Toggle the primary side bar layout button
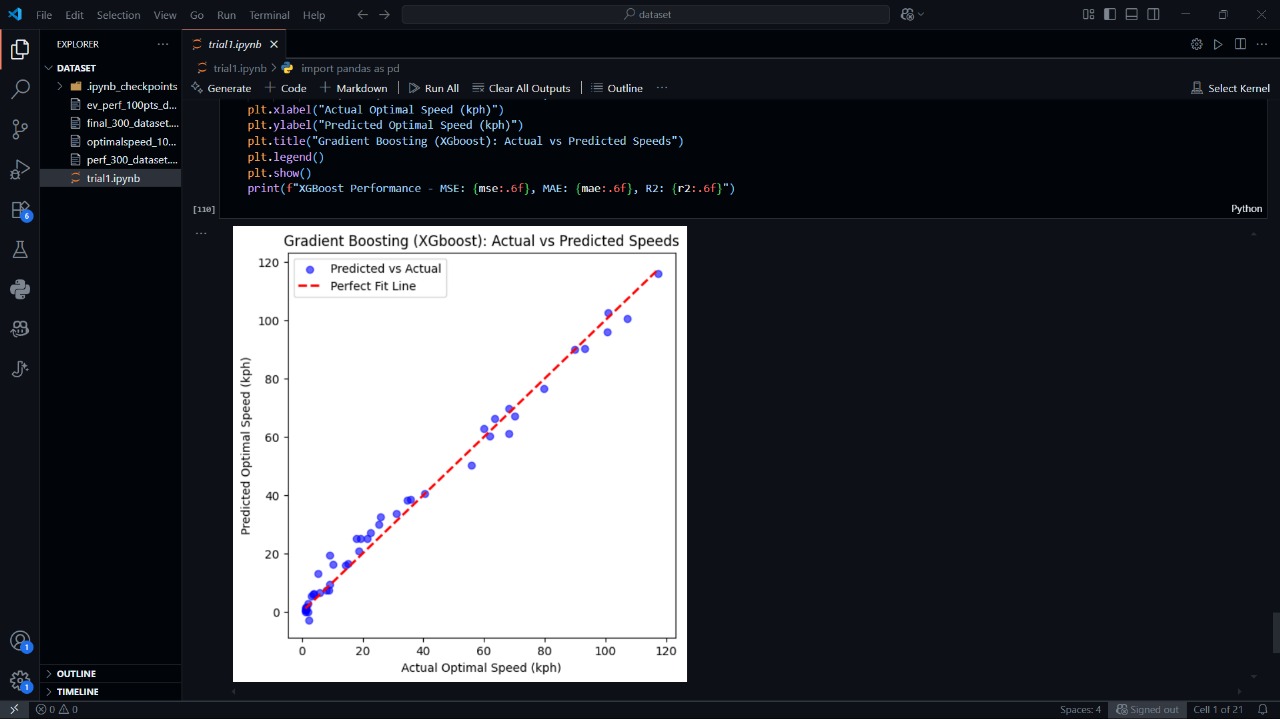Image resolution: width=1280 pixels, height=719 pixels. pyautogui.click(x=1110, y=15)
